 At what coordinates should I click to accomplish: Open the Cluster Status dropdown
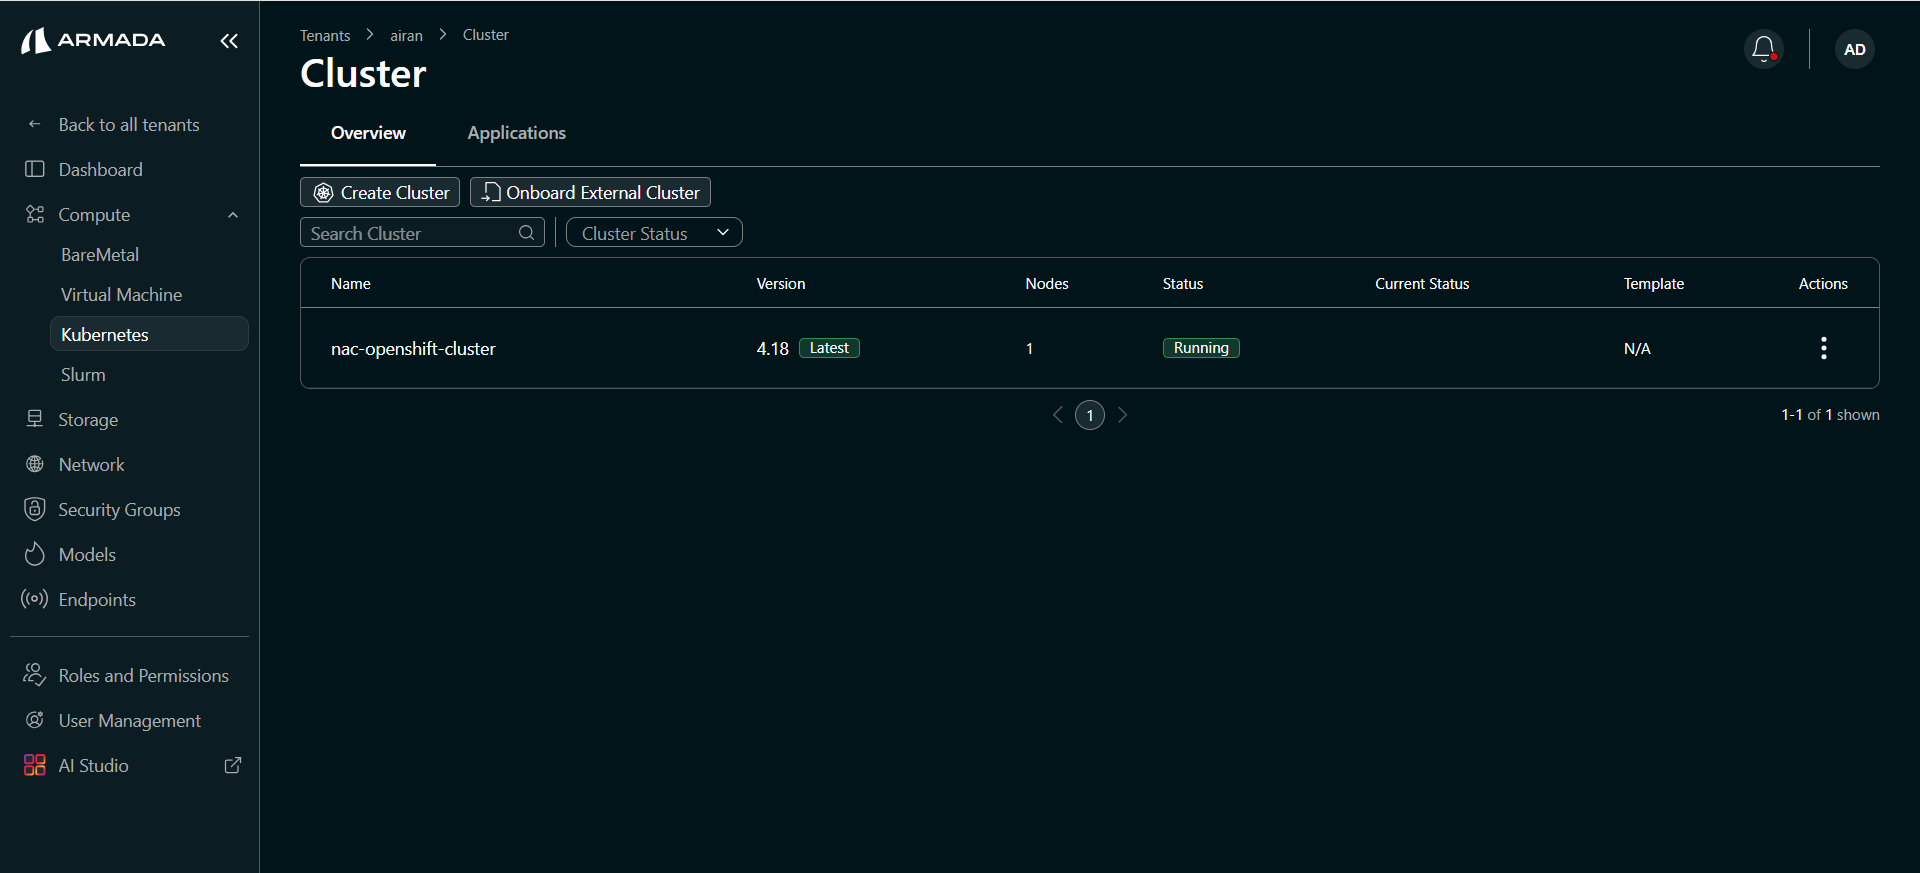coord(654,233)
